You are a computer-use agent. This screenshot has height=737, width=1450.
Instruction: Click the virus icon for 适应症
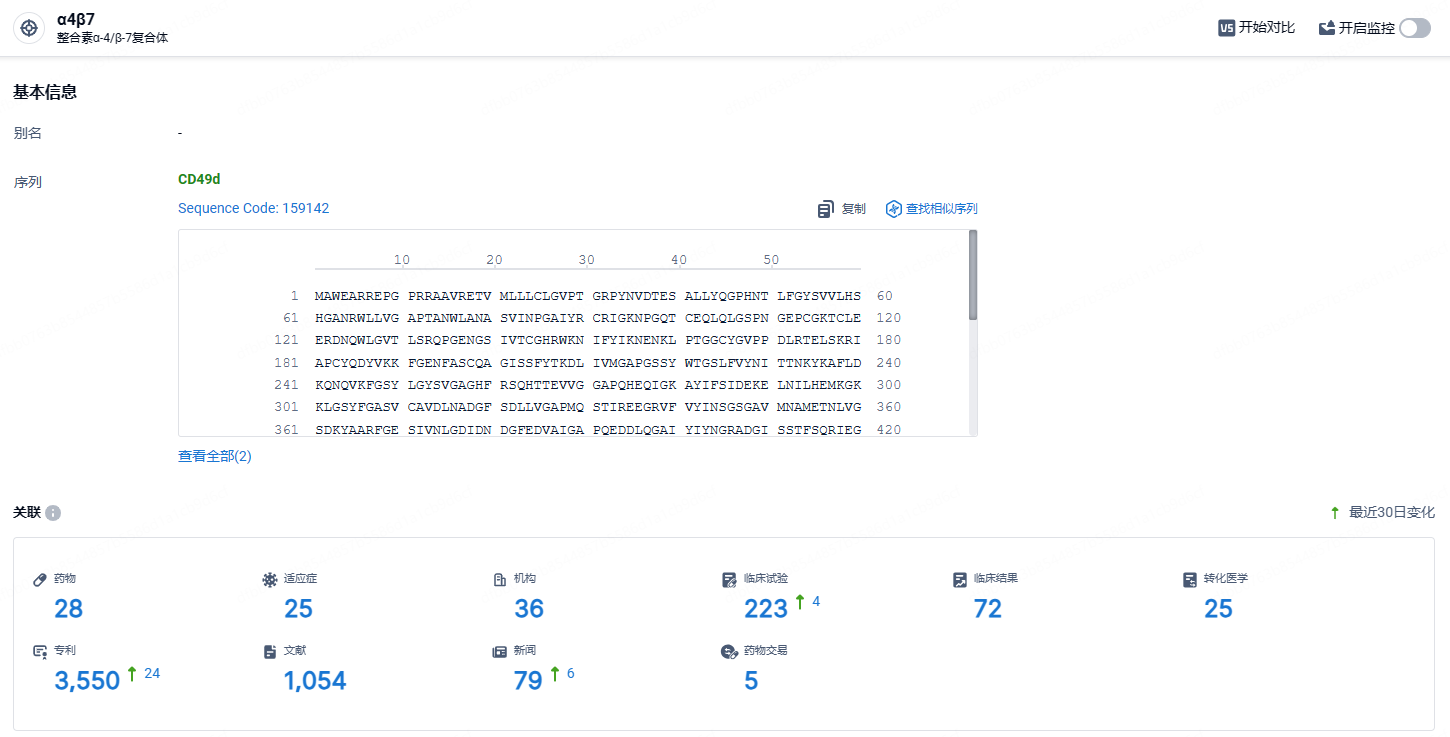point(269,579)
